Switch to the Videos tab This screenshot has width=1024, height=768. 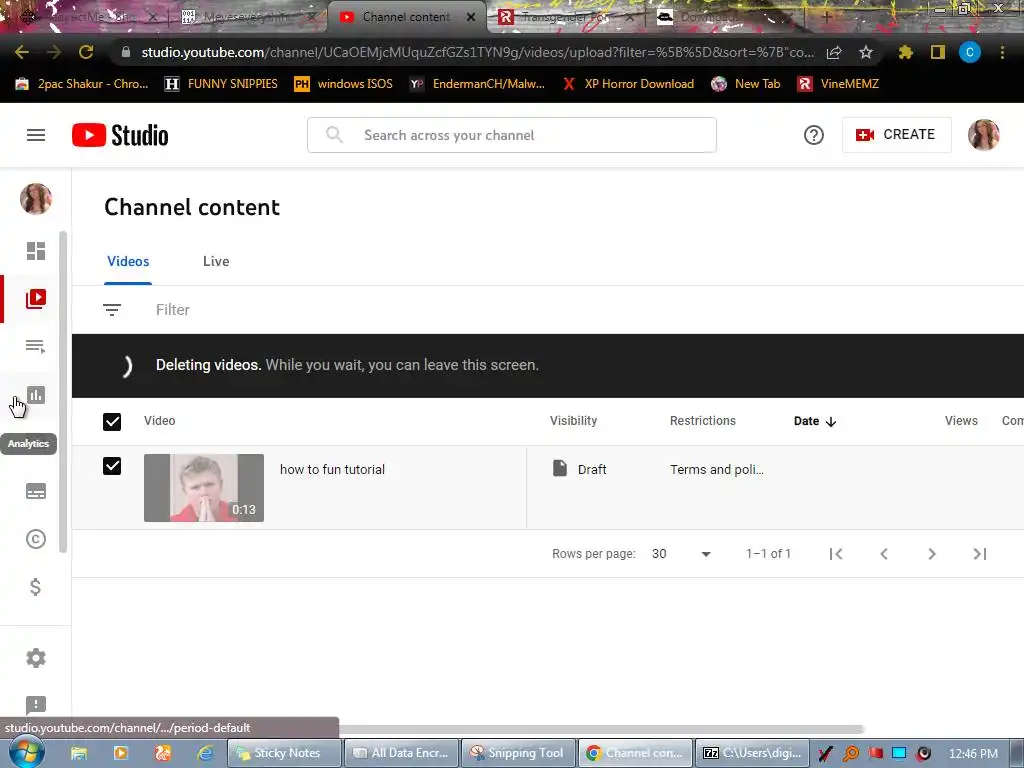click(128, 261)
